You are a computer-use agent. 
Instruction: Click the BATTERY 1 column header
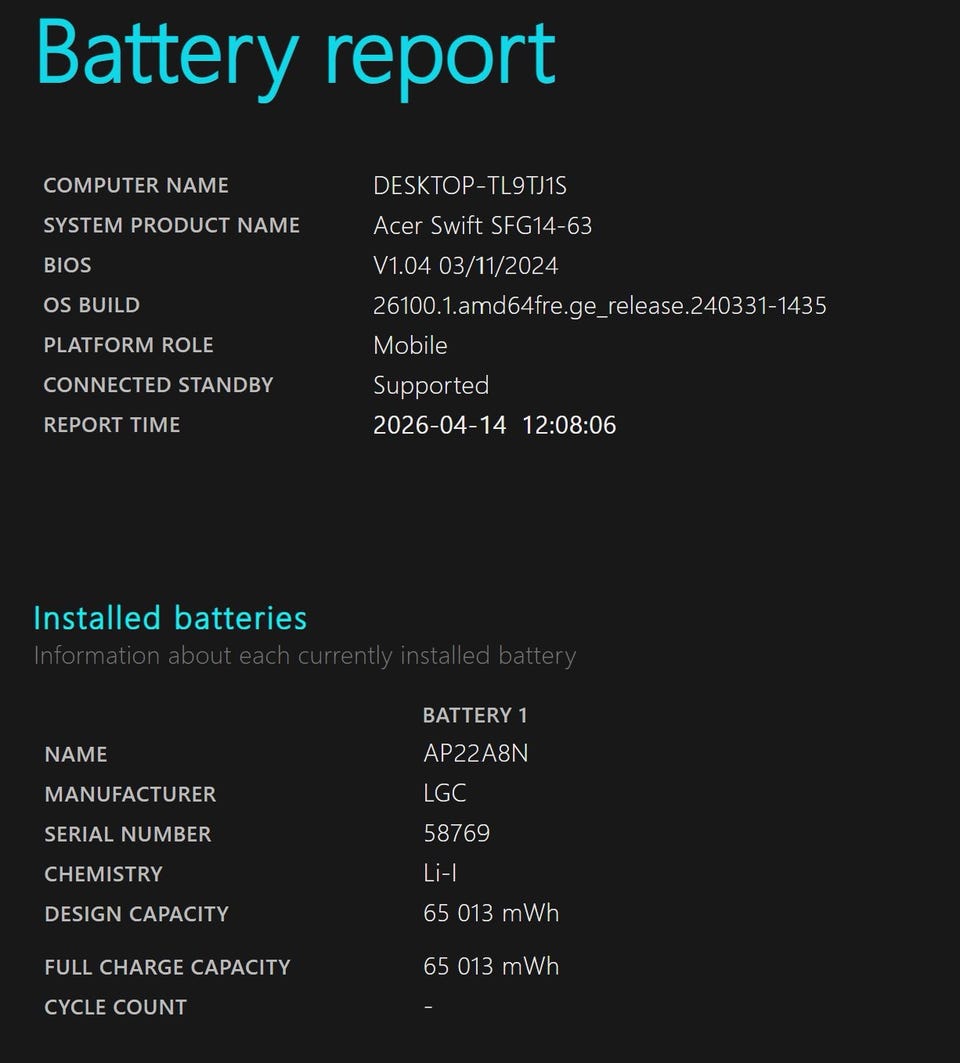[475, 716]
